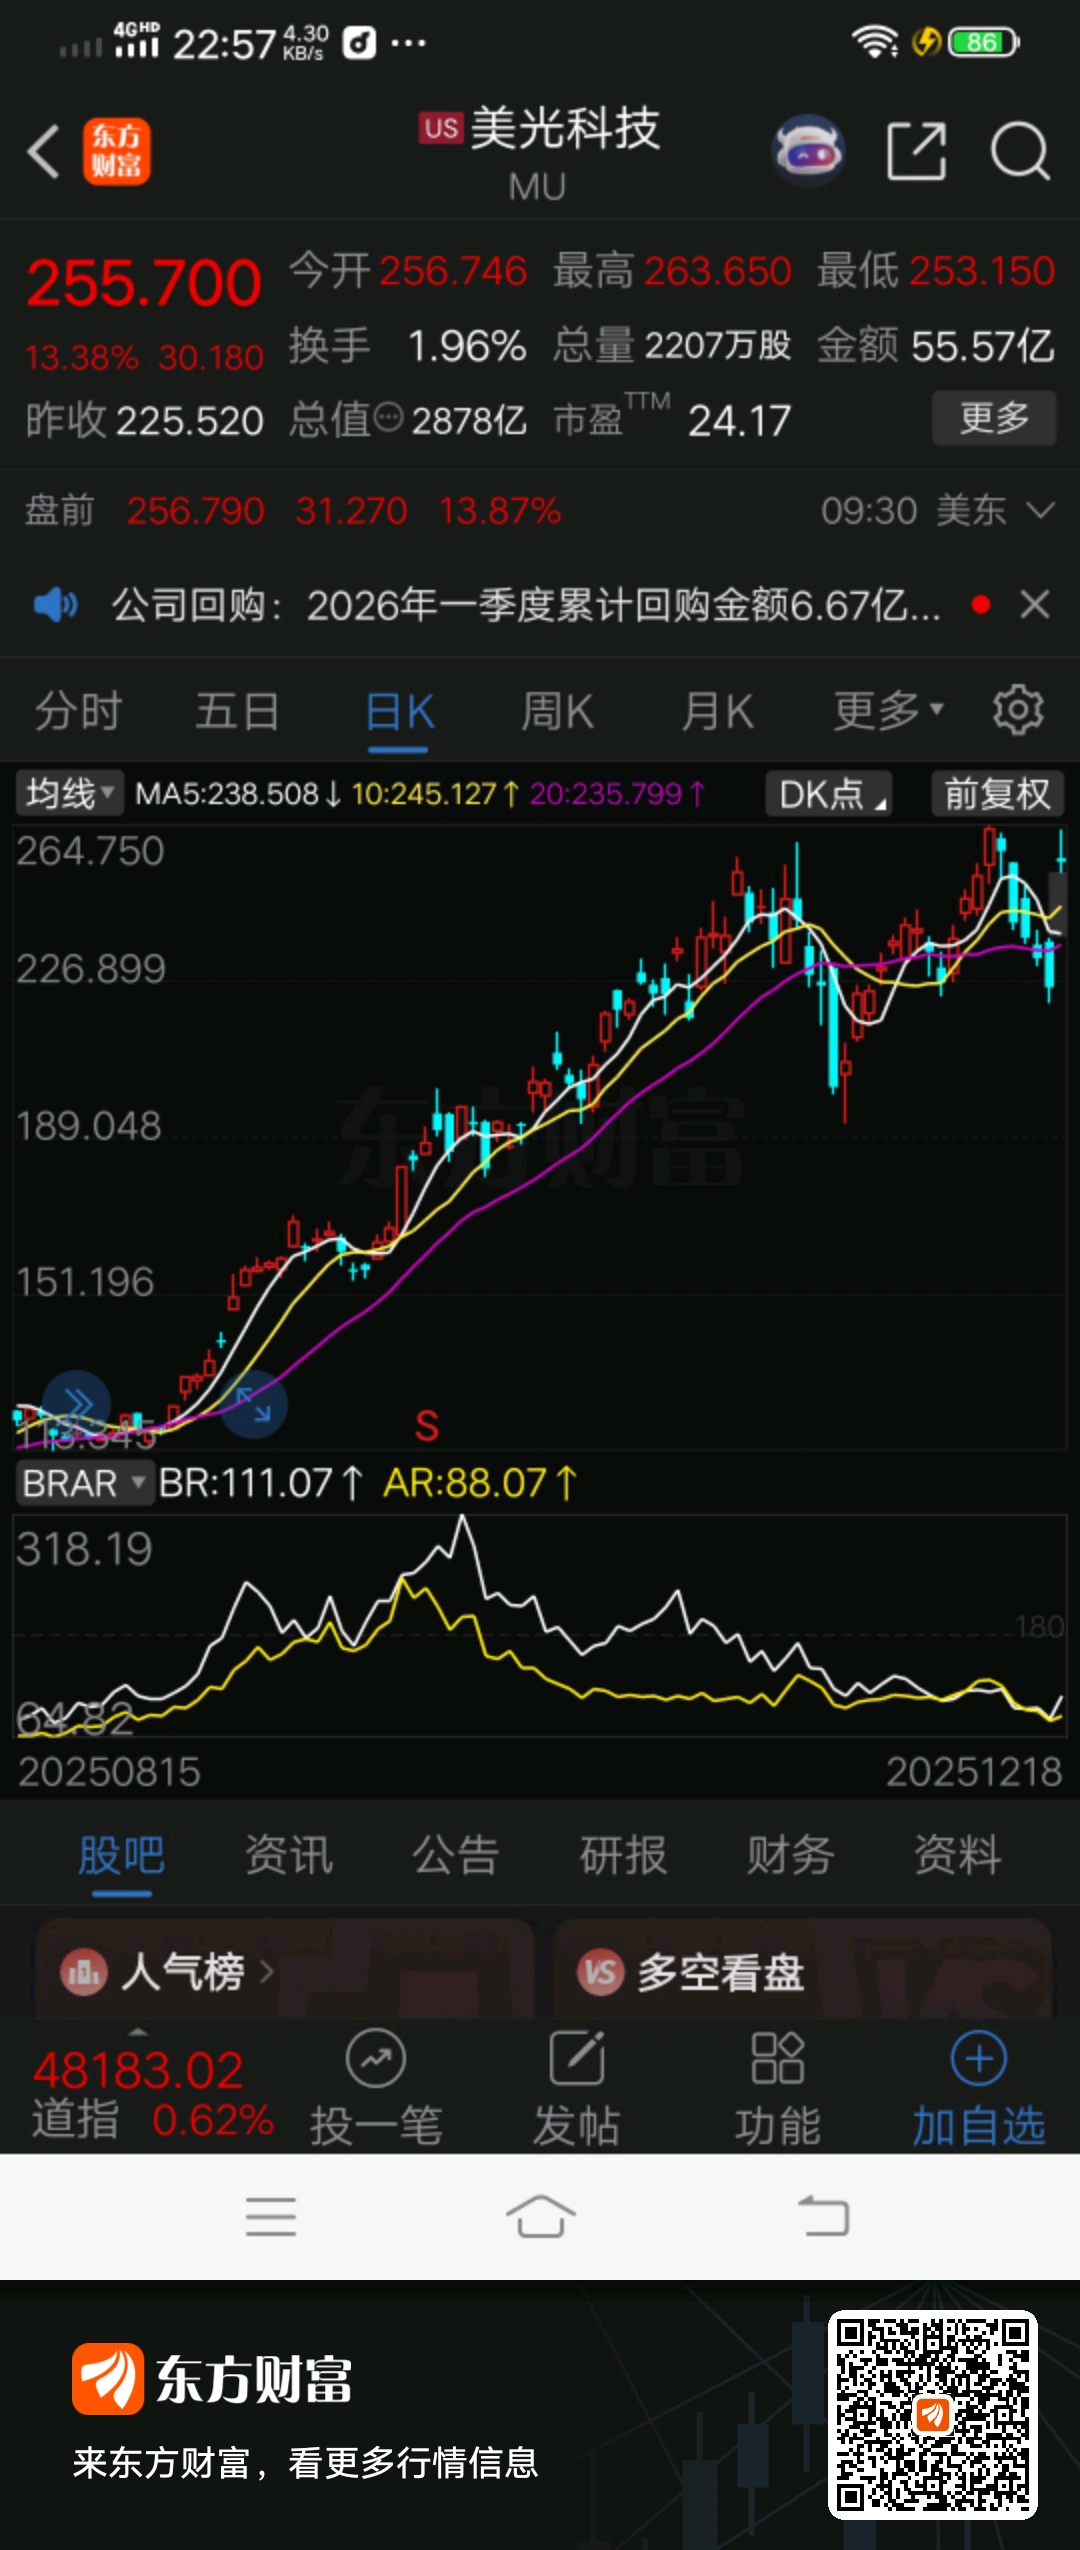Viewport: 1080px width, 2550px height.
Task: Tap the 美光科技 MU title
Action: click(x=540, y=152)
